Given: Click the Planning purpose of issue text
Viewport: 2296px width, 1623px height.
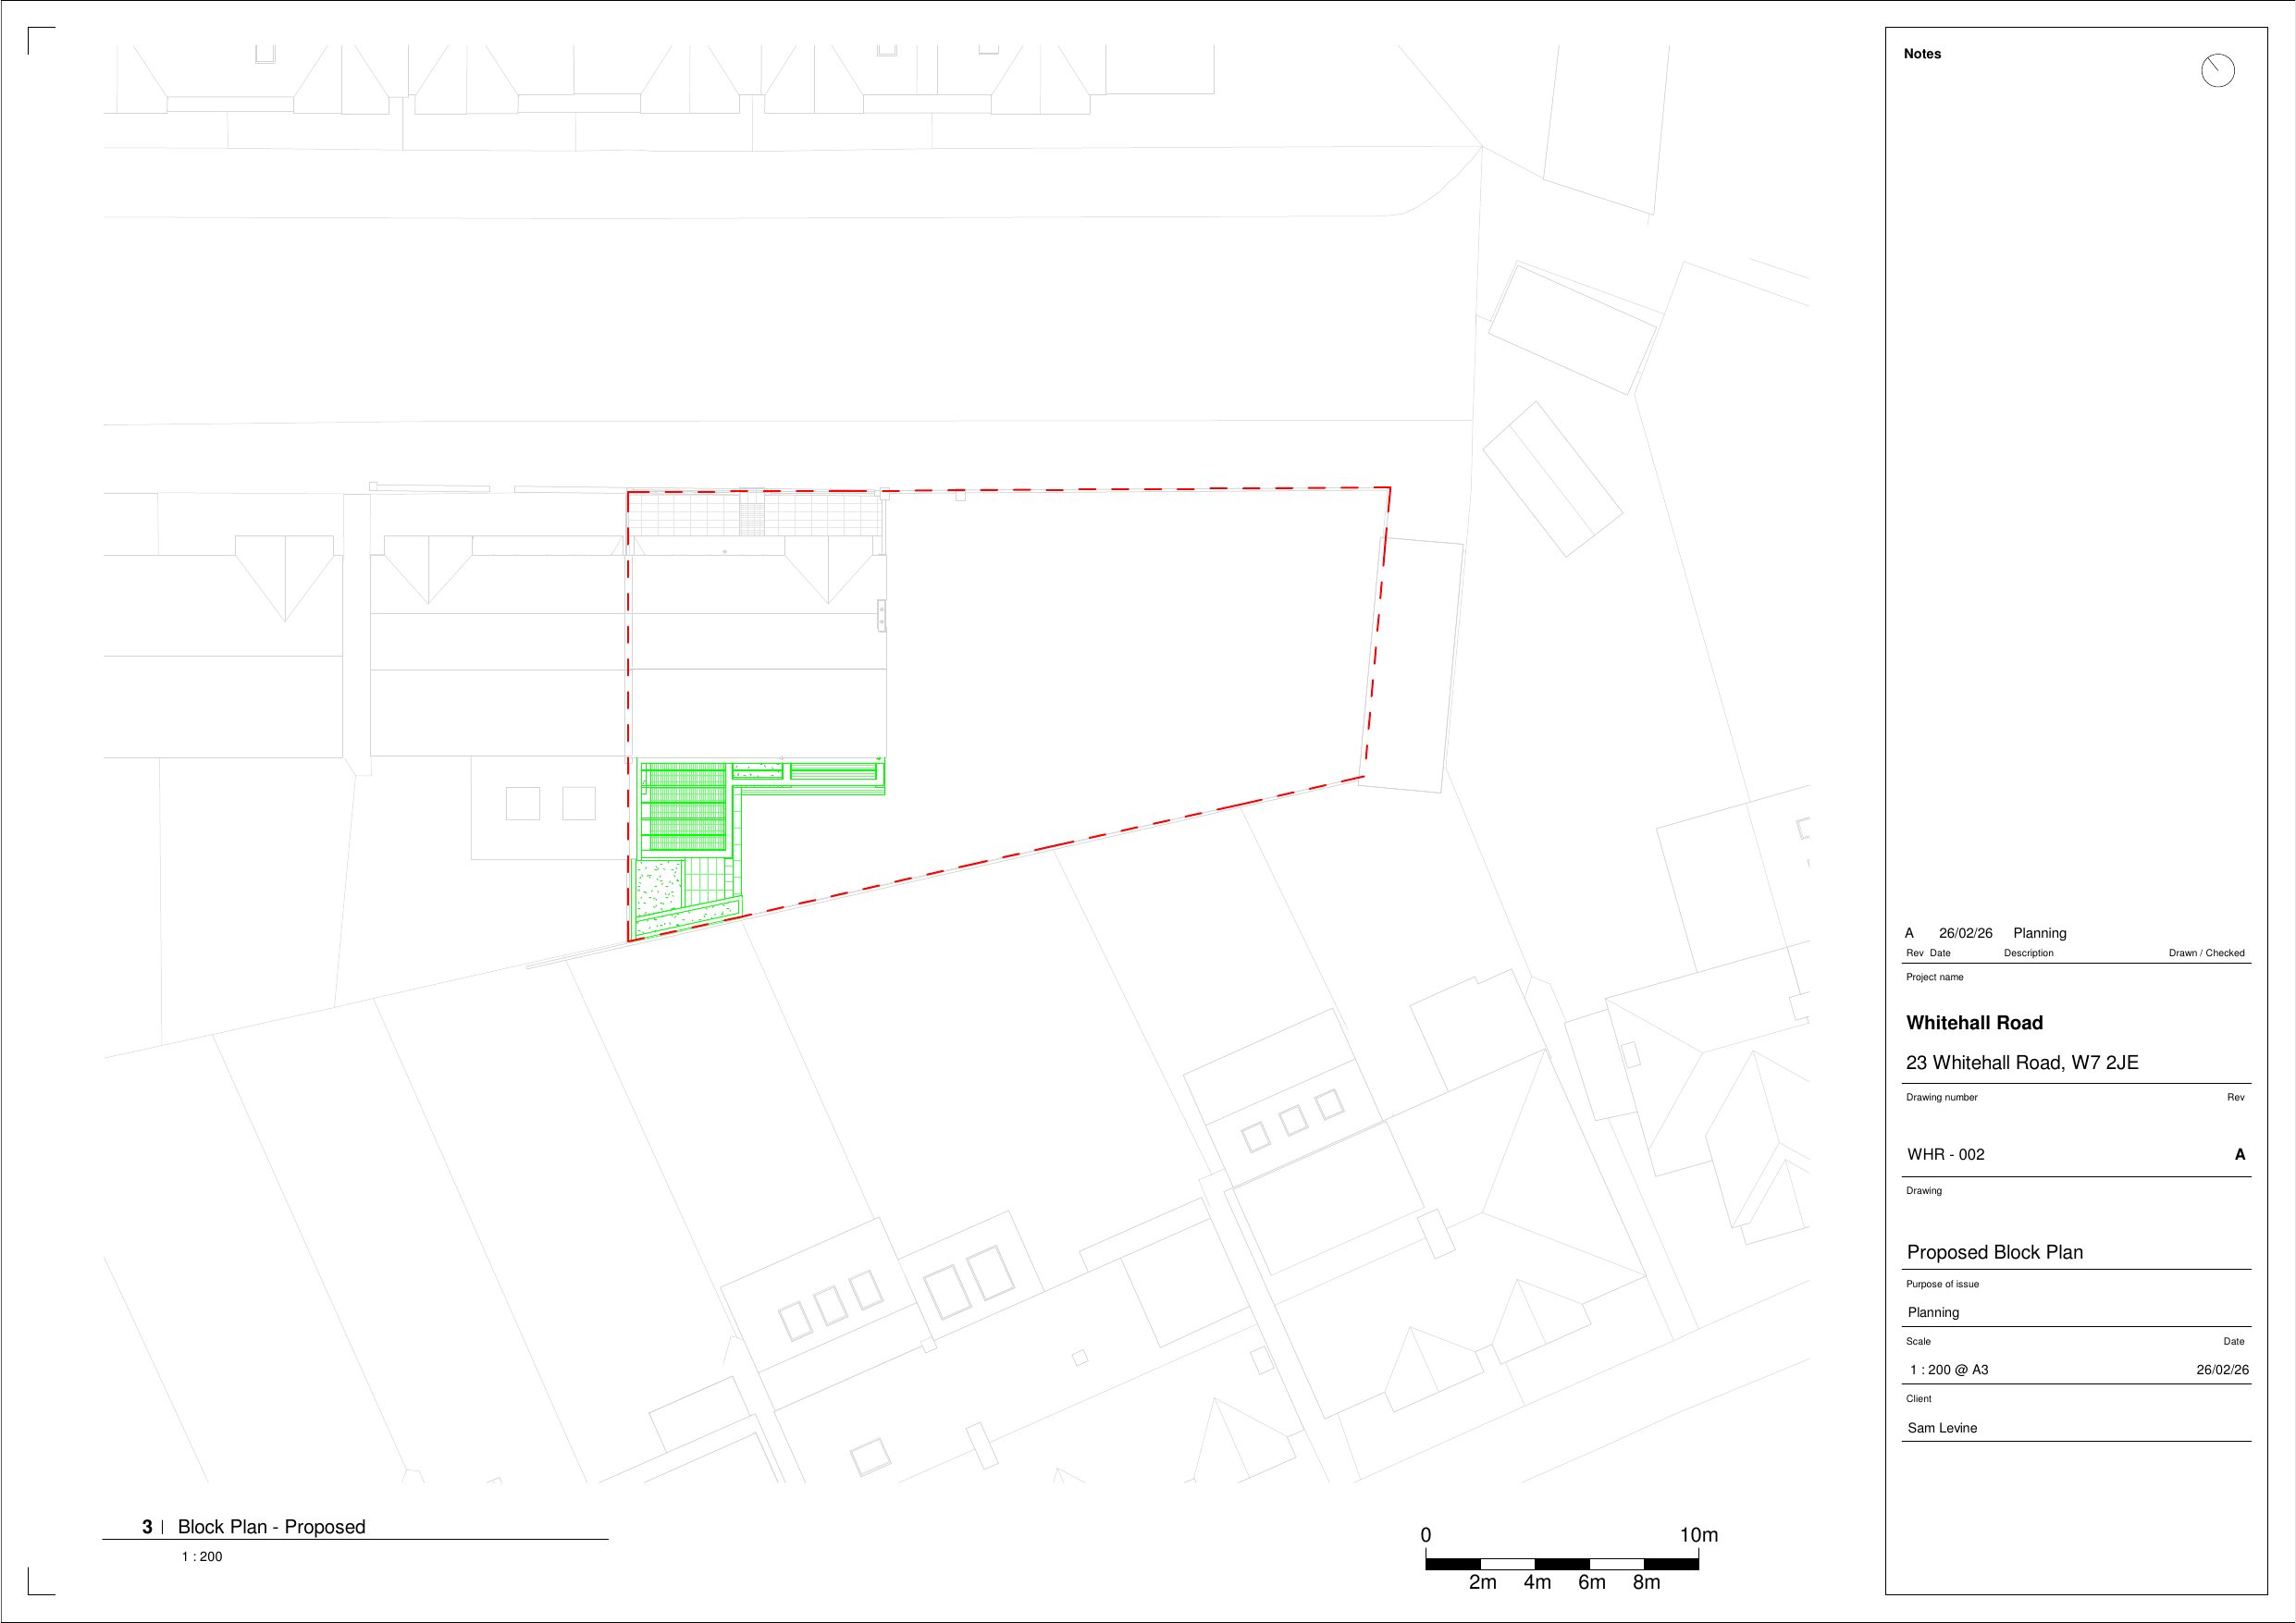Looking at the screenshot, I should 1933,1312.
